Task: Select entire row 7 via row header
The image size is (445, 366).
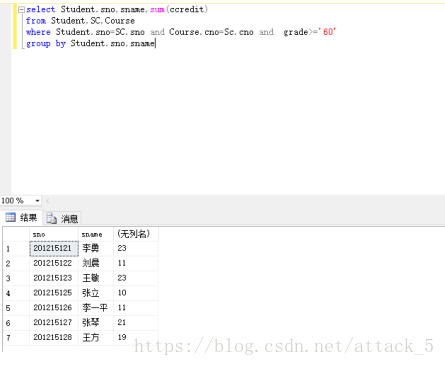Action: point(16,337)
